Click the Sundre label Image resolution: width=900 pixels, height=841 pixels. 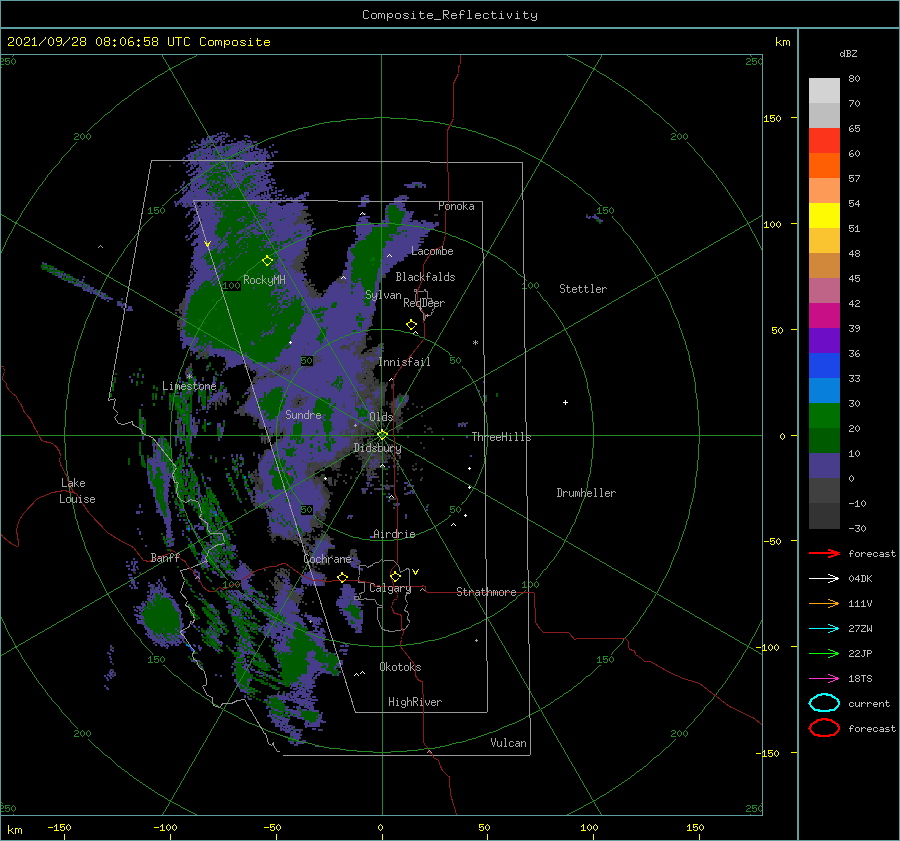pyautogui.click(x=303, y=415)
